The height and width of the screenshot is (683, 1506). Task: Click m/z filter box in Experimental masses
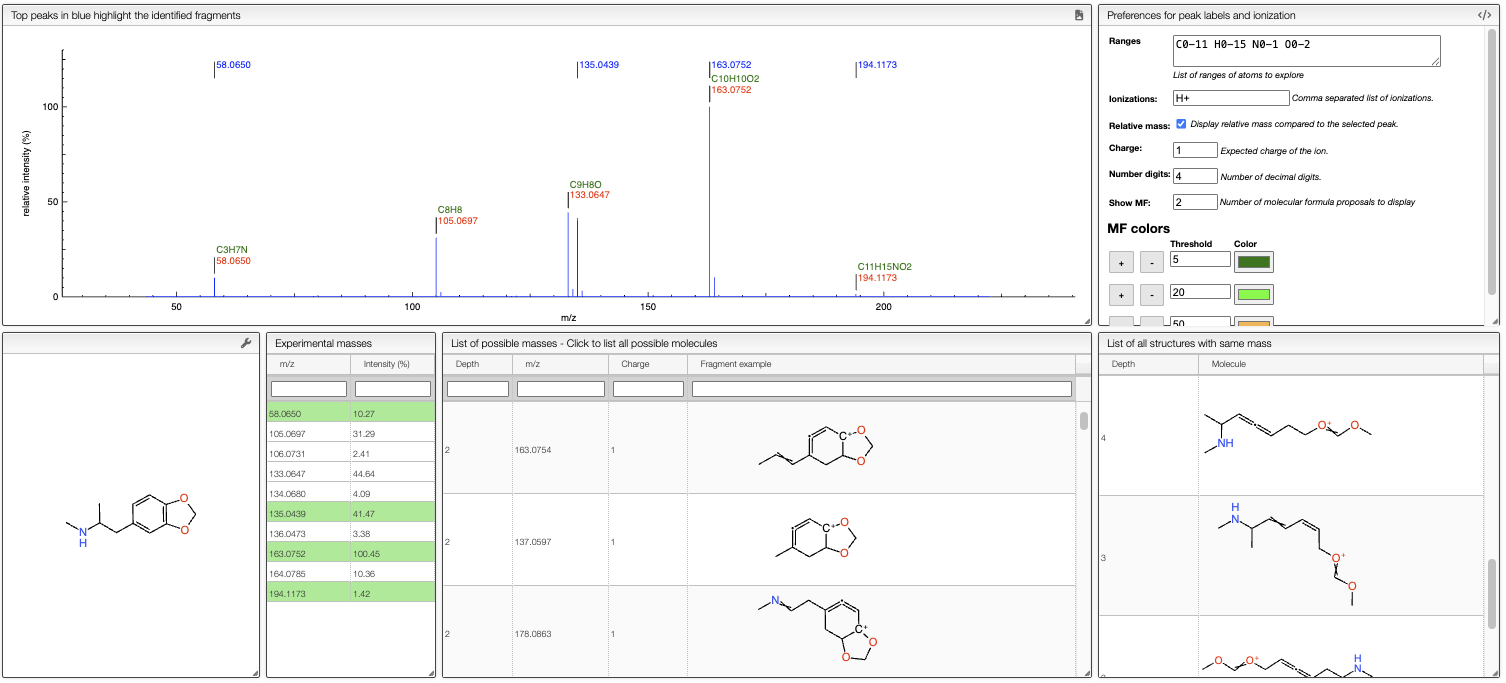309,389
